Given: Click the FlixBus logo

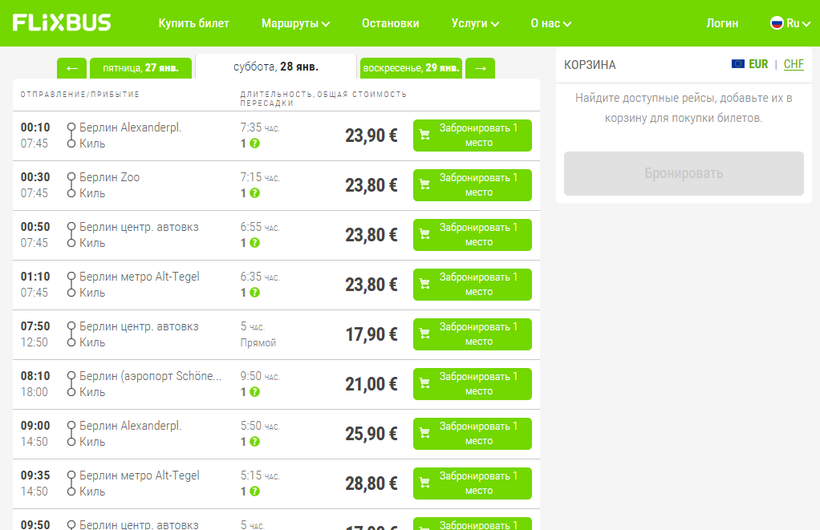Looking at the screenshot, I should 62,23.
